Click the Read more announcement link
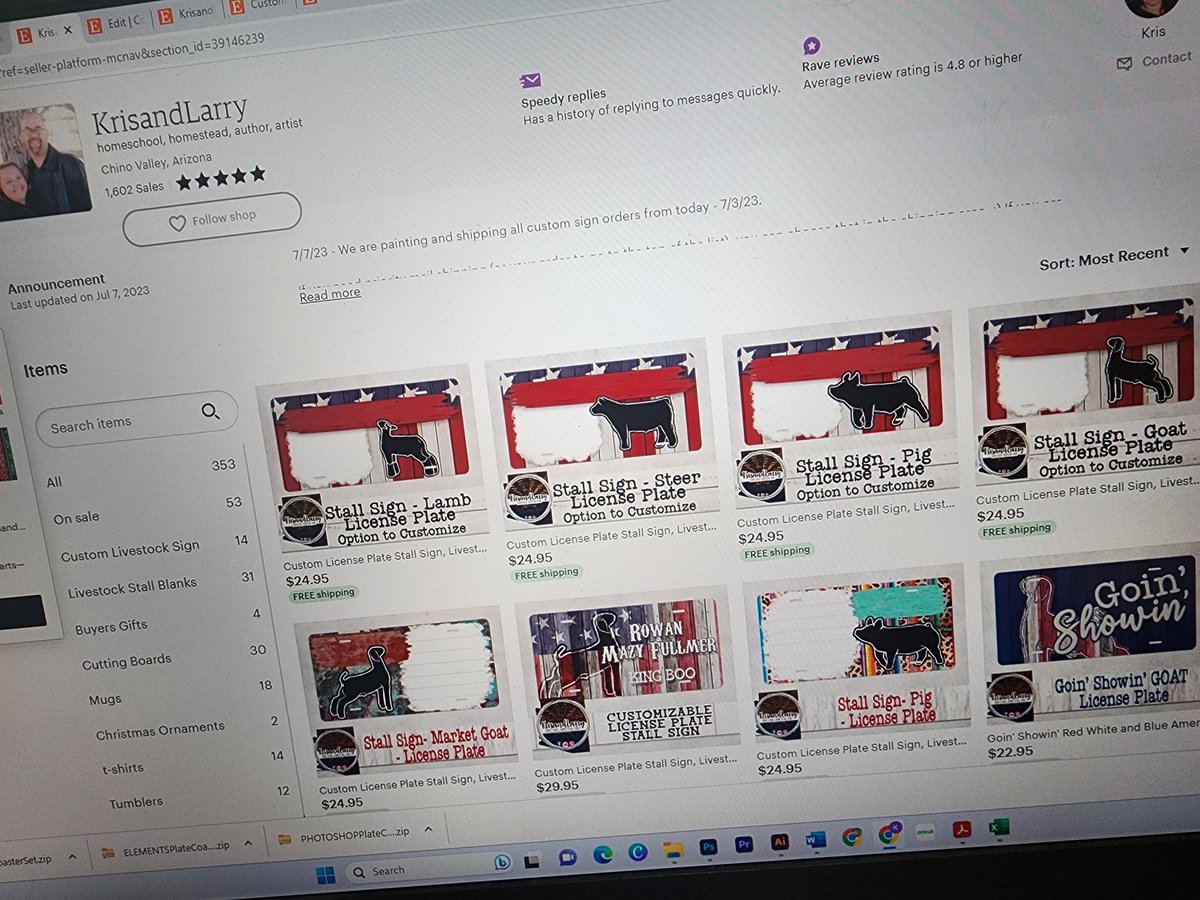Viewport: 1200px width, 900px height. (x=330, y=294)
